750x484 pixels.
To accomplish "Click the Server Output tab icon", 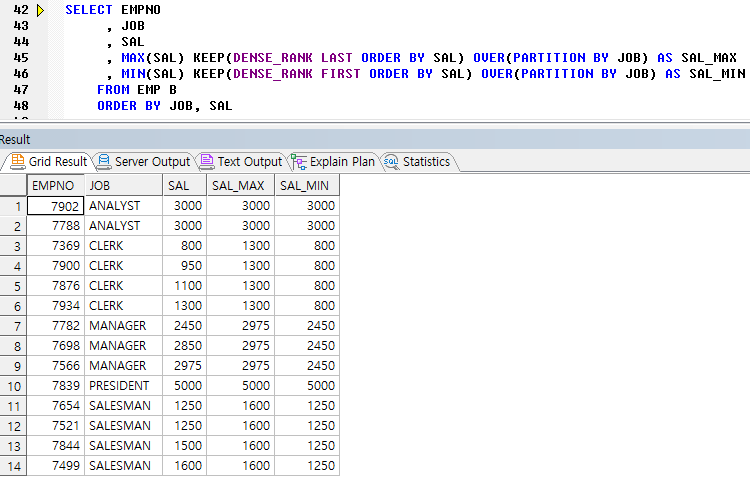I will click(104, 162).
